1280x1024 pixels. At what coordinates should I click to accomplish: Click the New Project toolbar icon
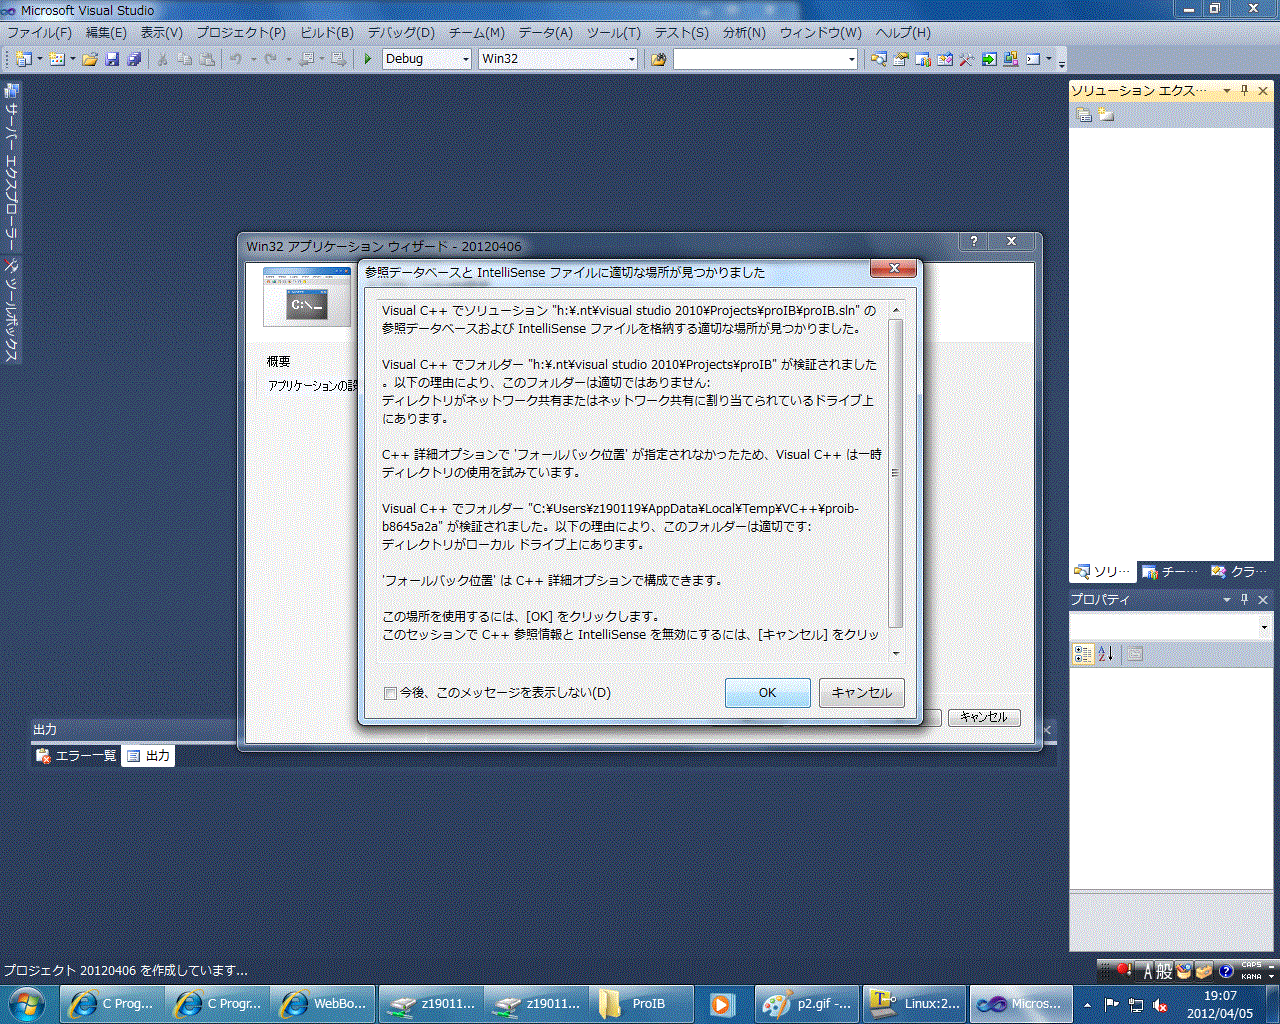23,59
